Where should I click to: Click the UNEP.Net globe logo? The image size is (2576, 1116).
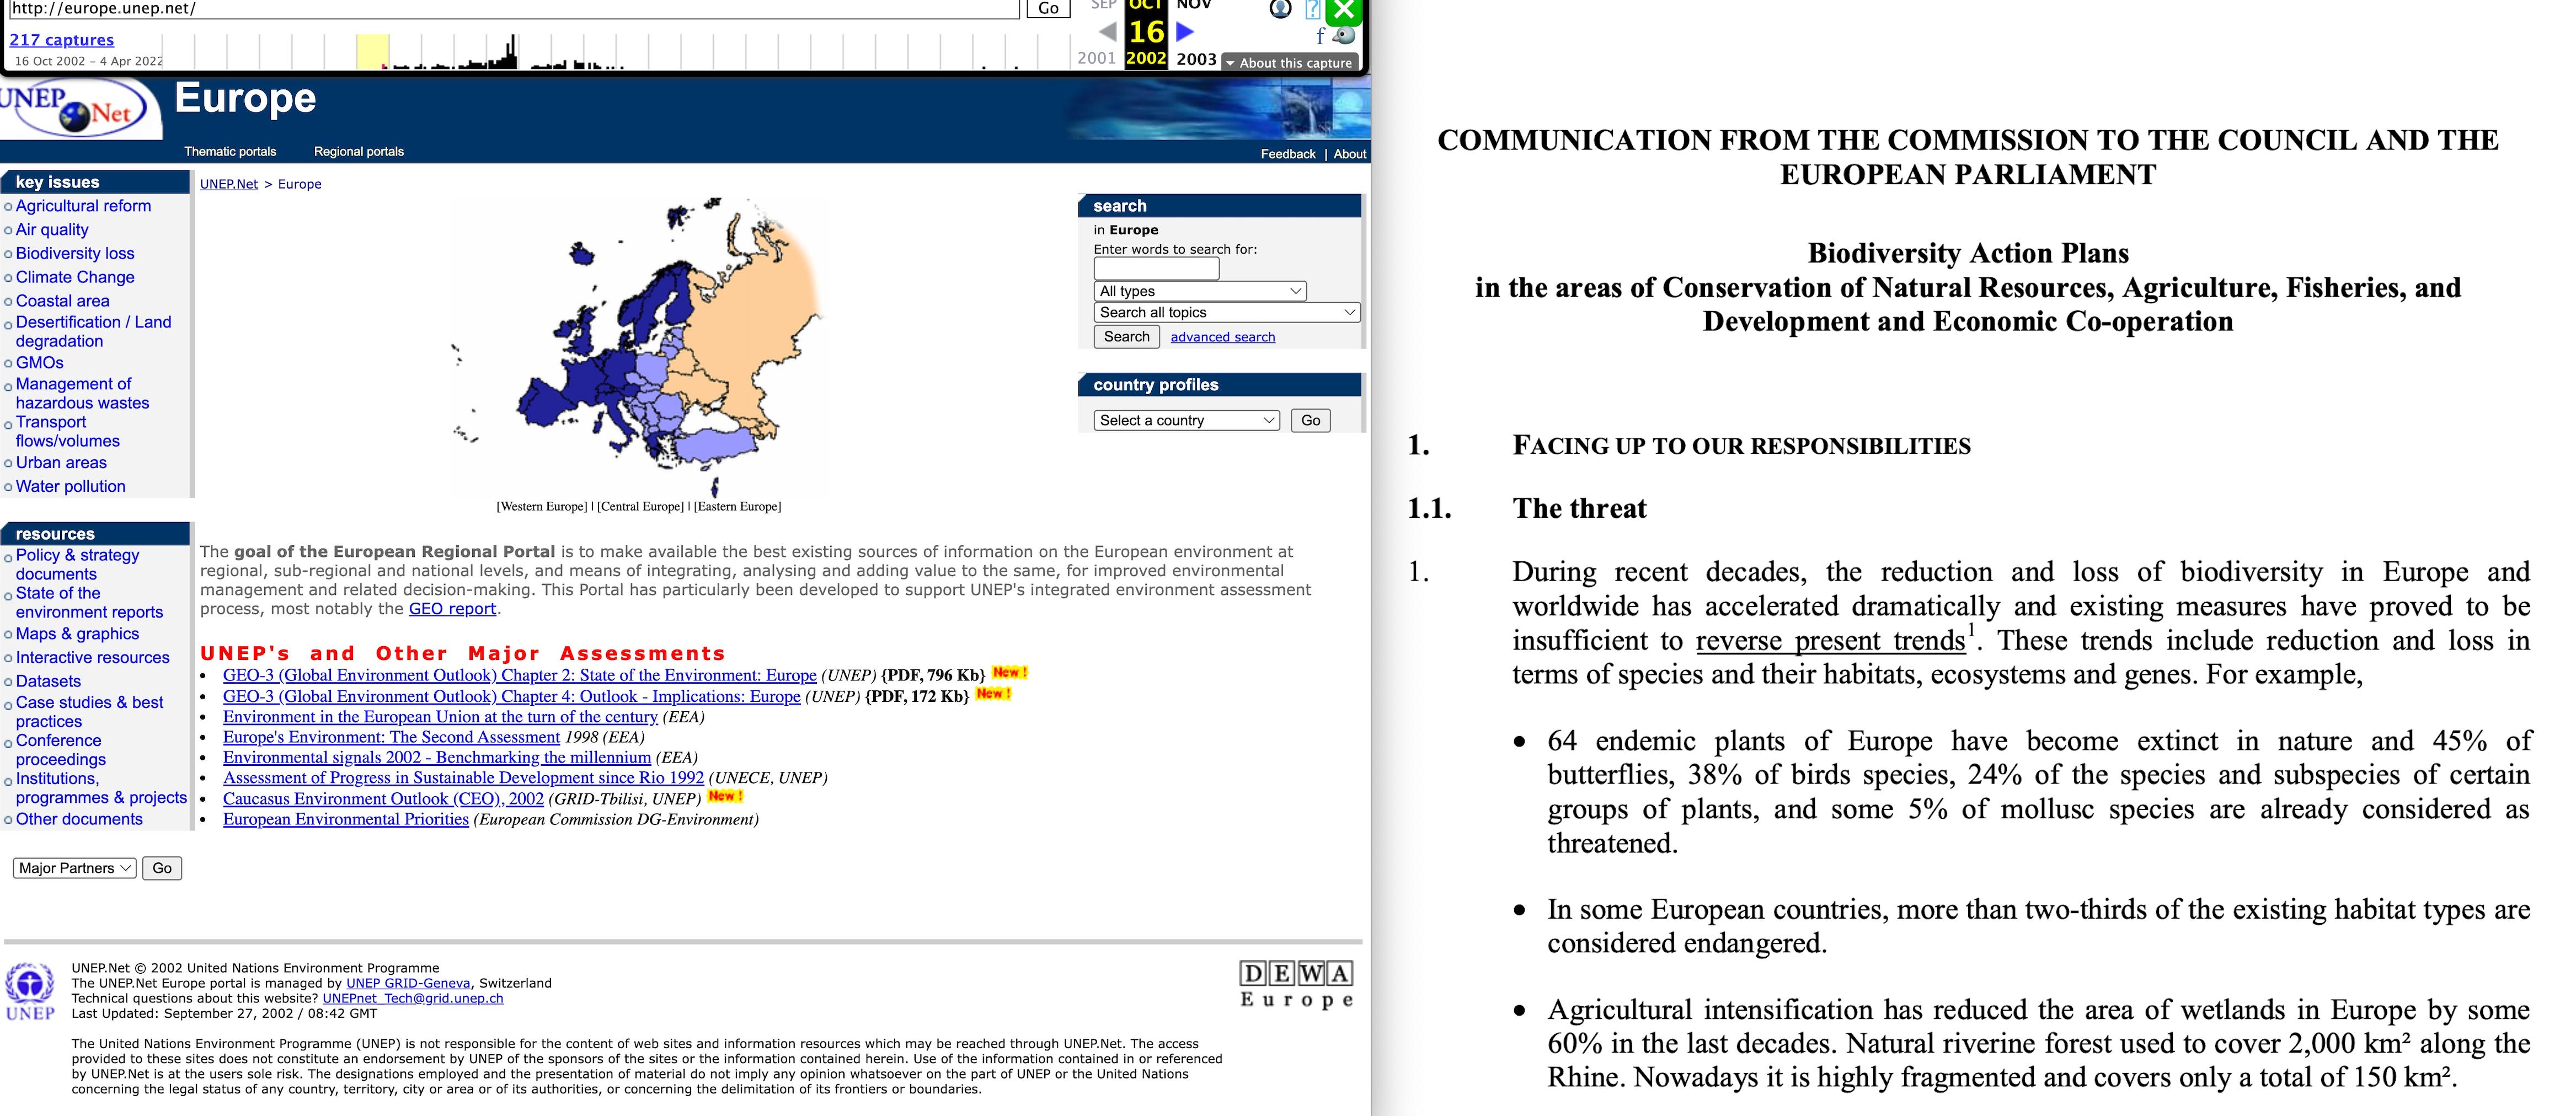click(80, 108)
